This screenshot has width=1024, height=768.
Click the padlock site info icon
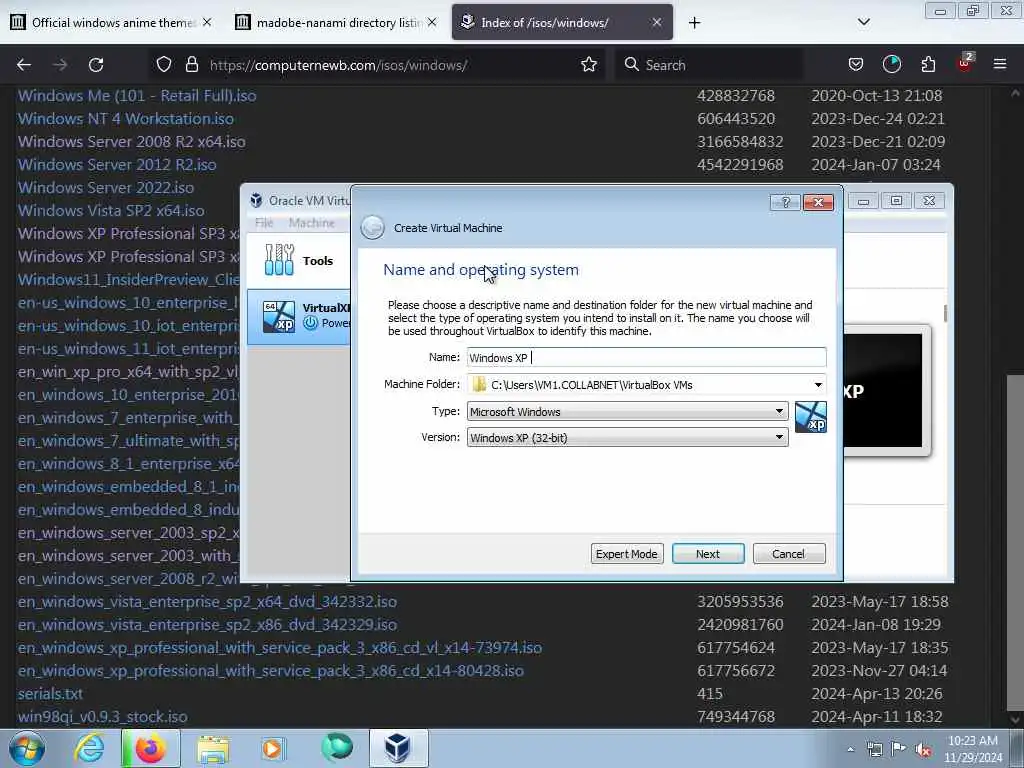point(191,64)
